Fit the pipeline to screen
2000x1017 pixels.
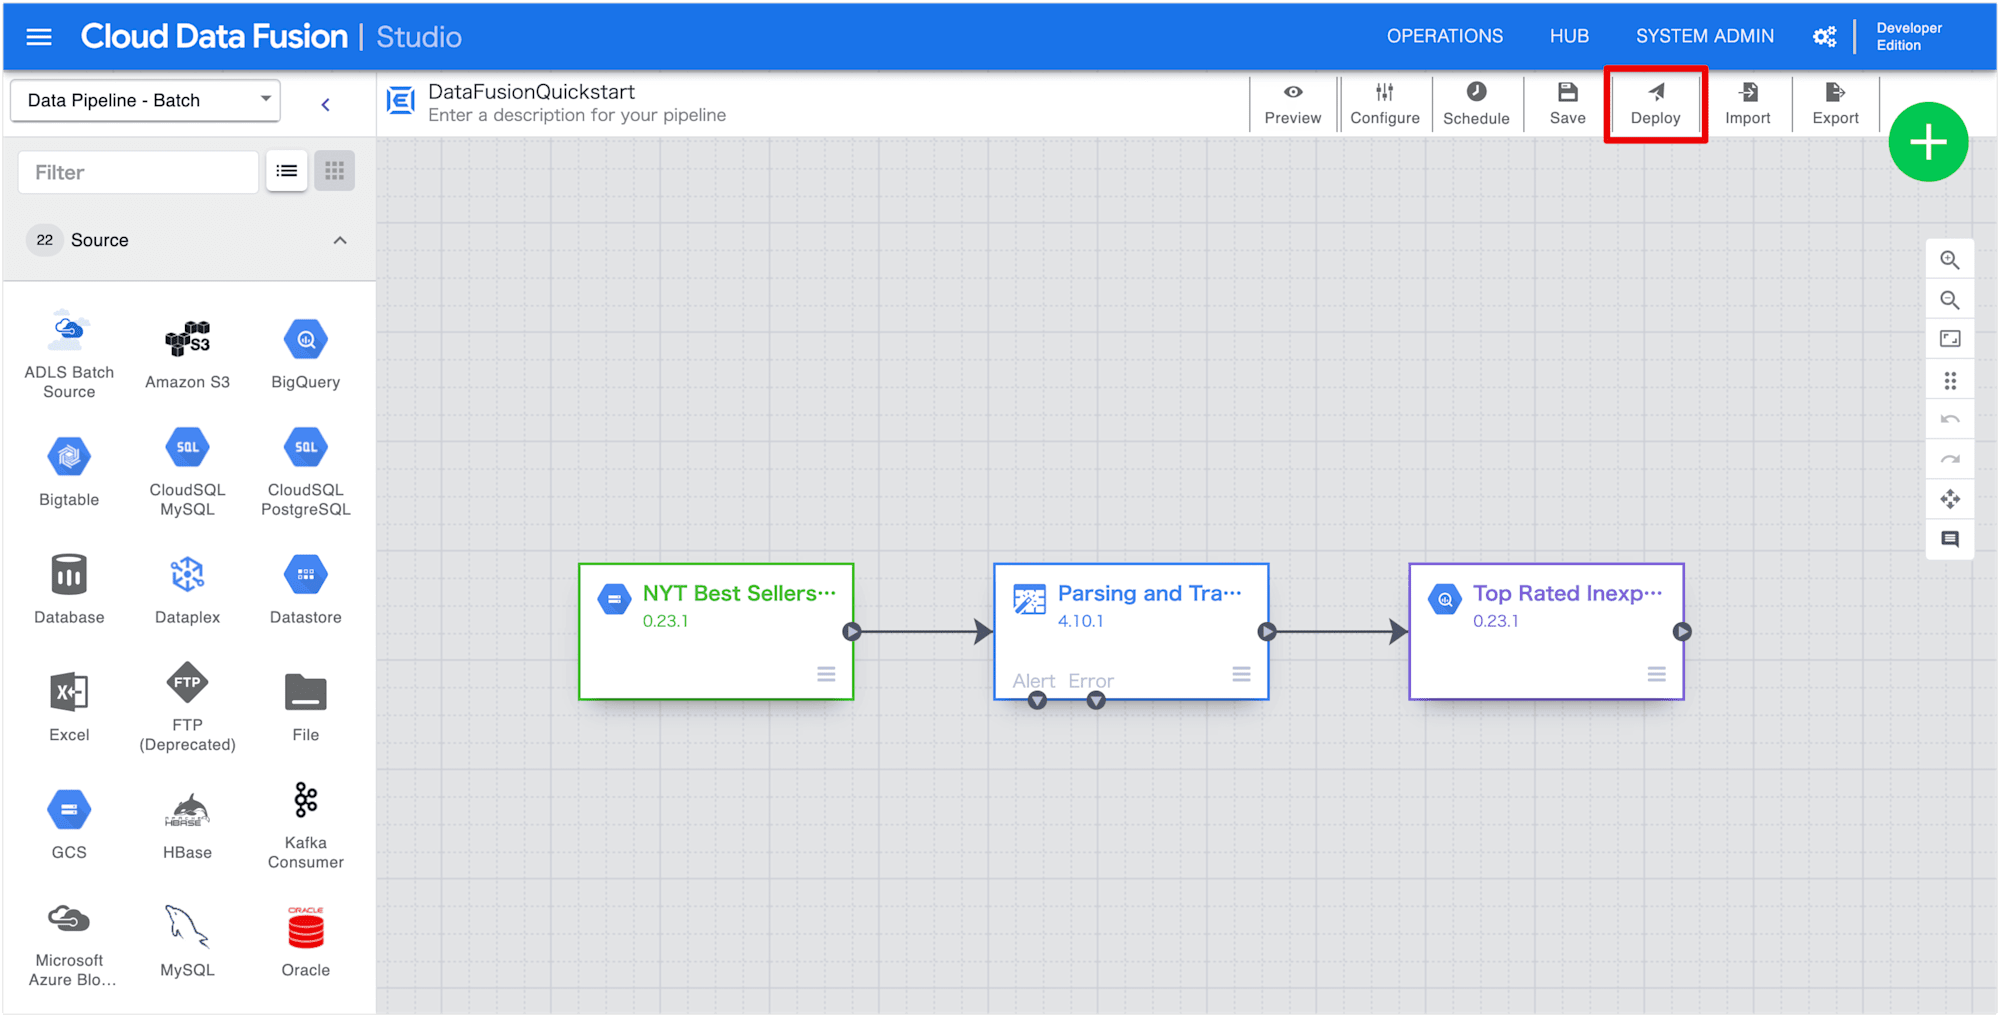click(1949, 339)
